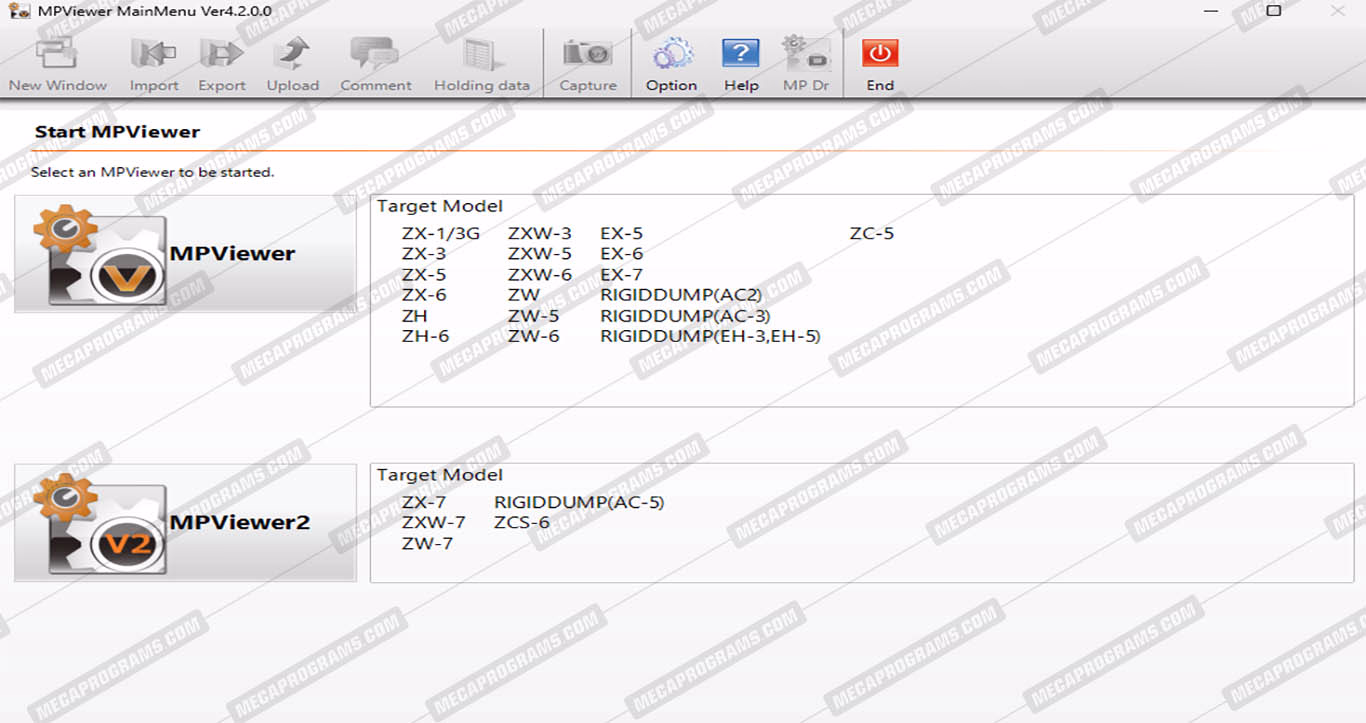Click the Start MPViewer heading
Viewport: 1366px width, 723px height.
117,132
